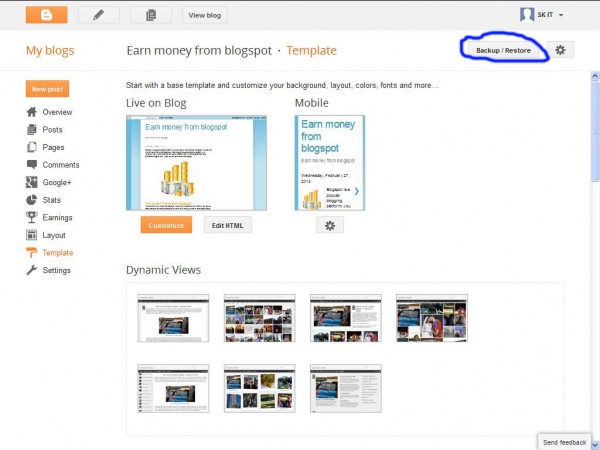This screenshot has width=600, height=450.
Task: Click the vertical scrollbar thumb
Action: point(595,131)
